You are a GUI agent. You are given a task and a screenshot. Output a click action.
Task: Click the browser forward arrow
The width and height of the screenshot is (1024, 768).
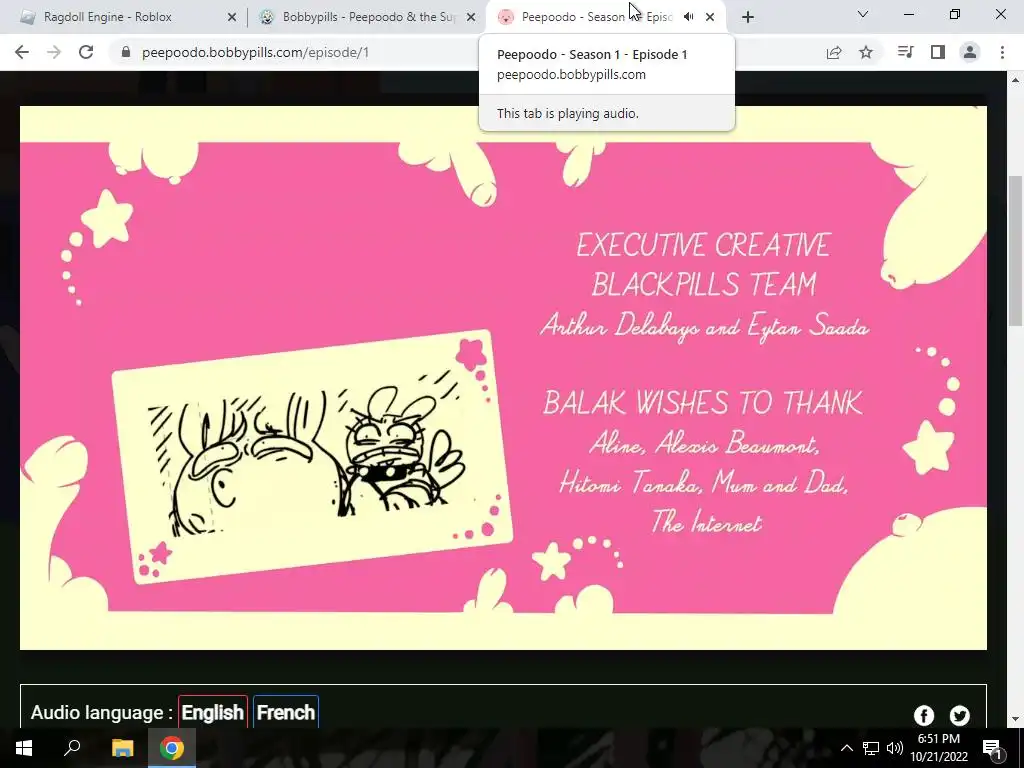pyautogui.click(x=54, y=52)
